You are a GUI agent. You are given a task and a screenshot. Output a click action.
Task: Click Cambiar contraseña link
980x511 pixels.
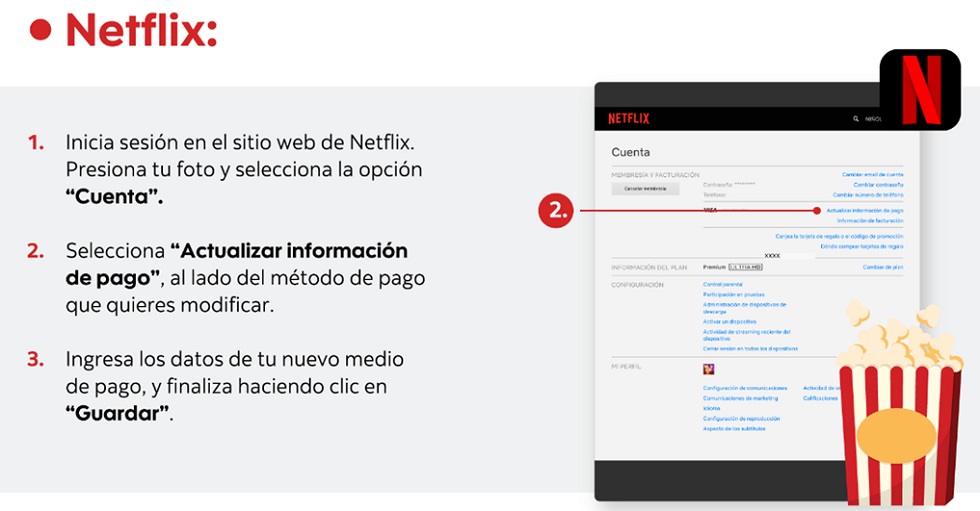point(878,185)
